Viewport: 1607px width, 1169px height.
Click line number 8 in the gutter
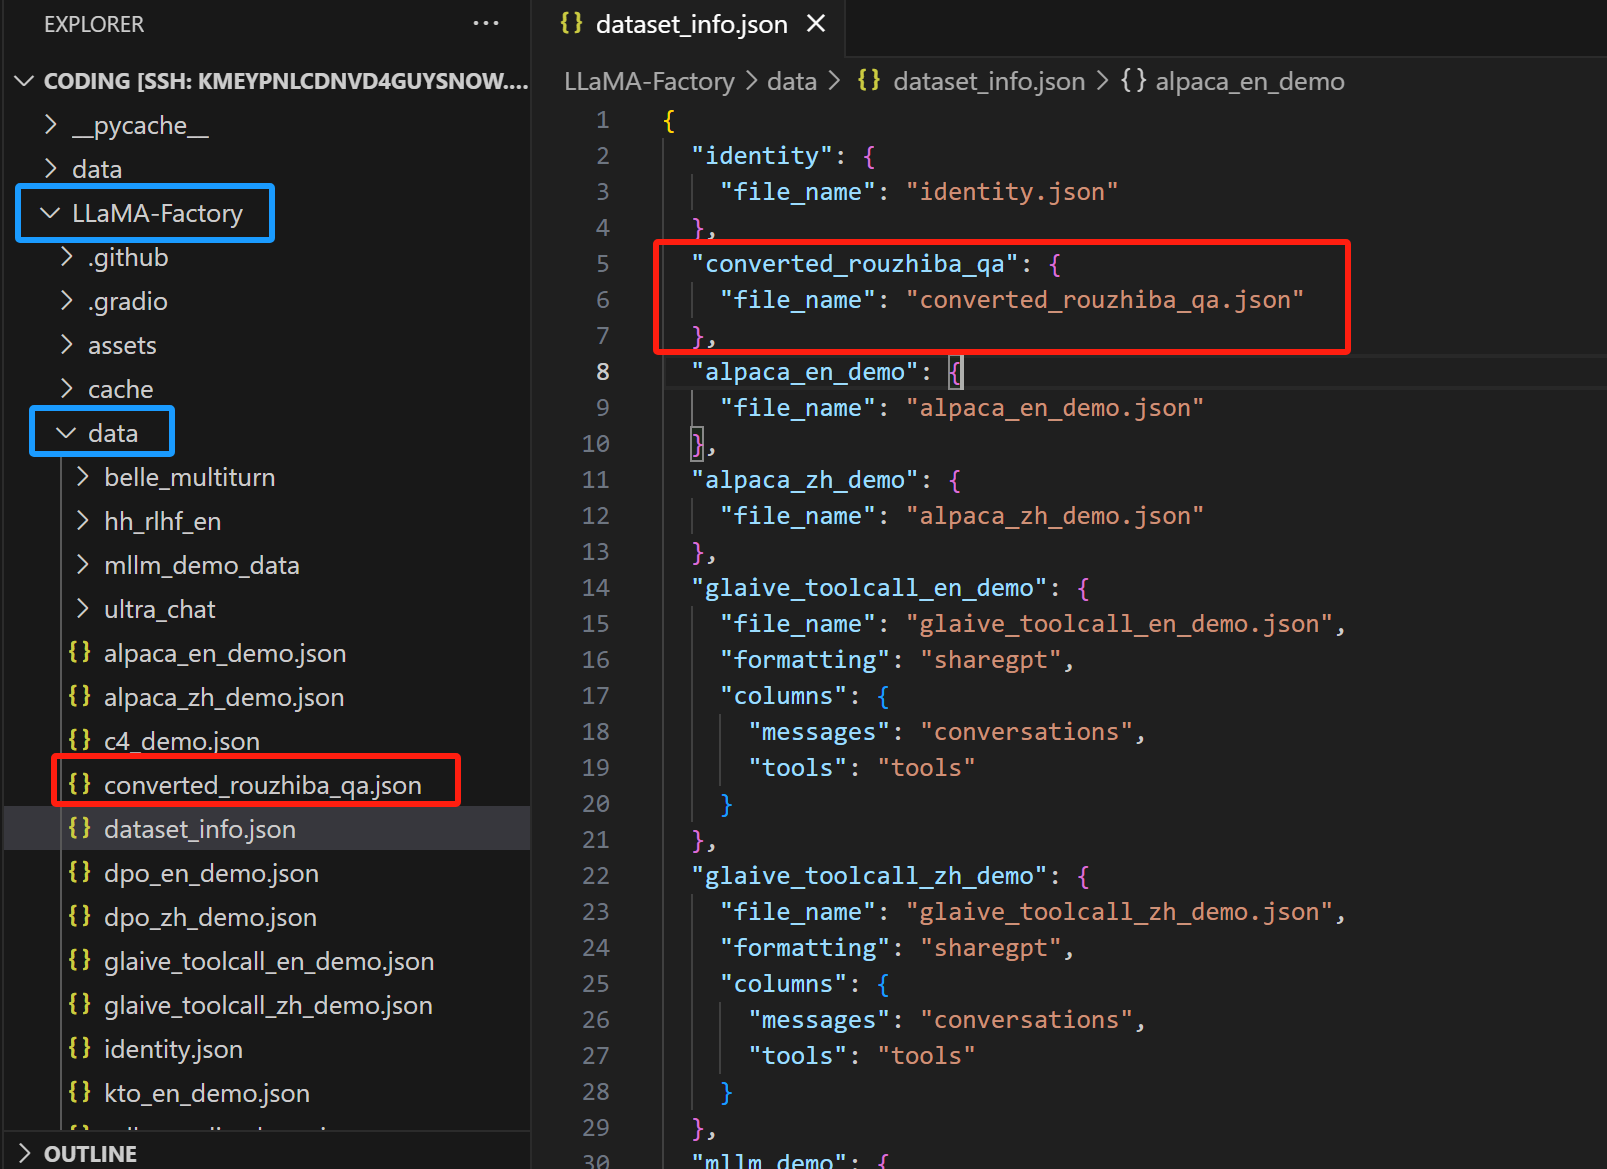[603, 372]
